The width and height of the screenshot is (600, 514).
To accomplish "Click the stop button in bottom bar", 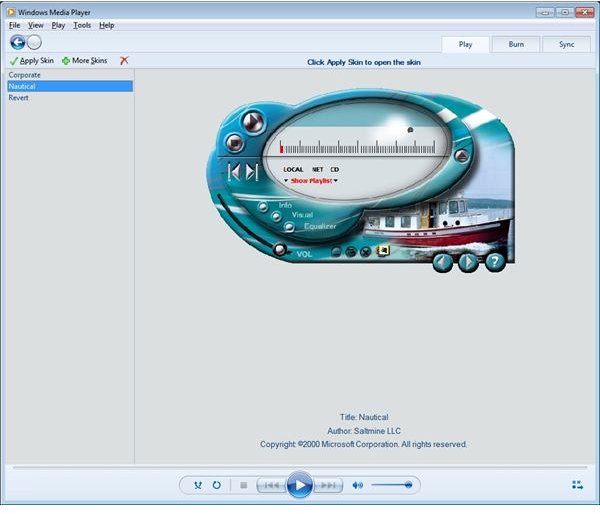I will click(x=243, y=485).
